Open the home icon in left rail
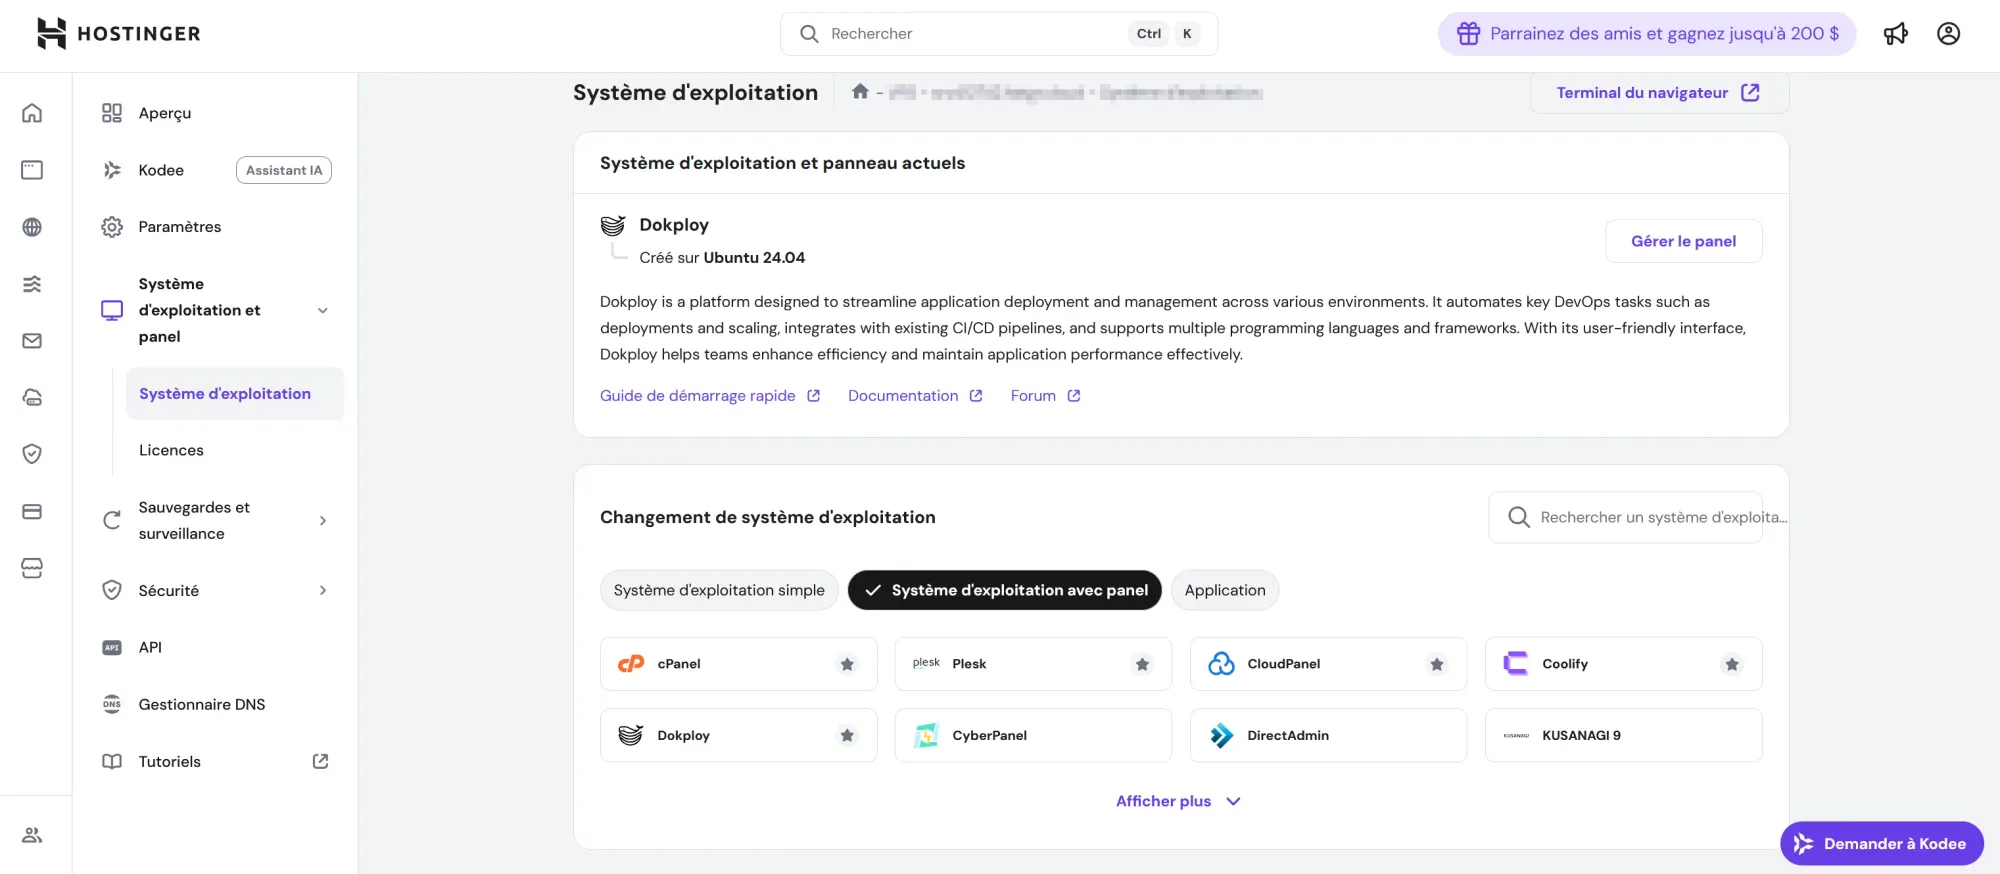 pos(32,113)
